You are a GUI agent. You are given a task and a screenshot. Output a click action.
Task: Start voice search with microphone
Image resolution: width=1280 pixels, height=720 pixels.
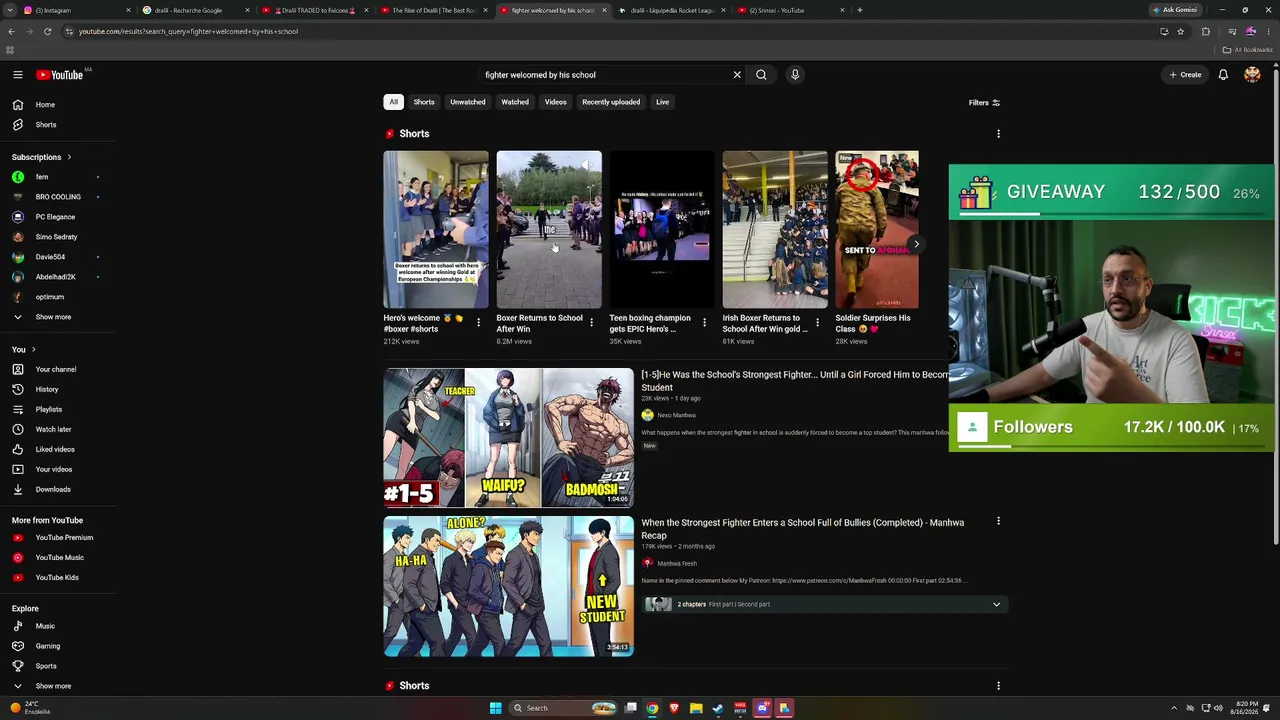tap(795, 75)
